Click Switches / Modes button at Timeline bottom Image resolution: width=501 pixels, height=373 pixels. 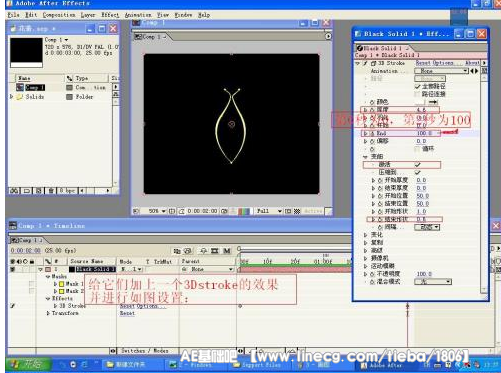click(145, 351)
